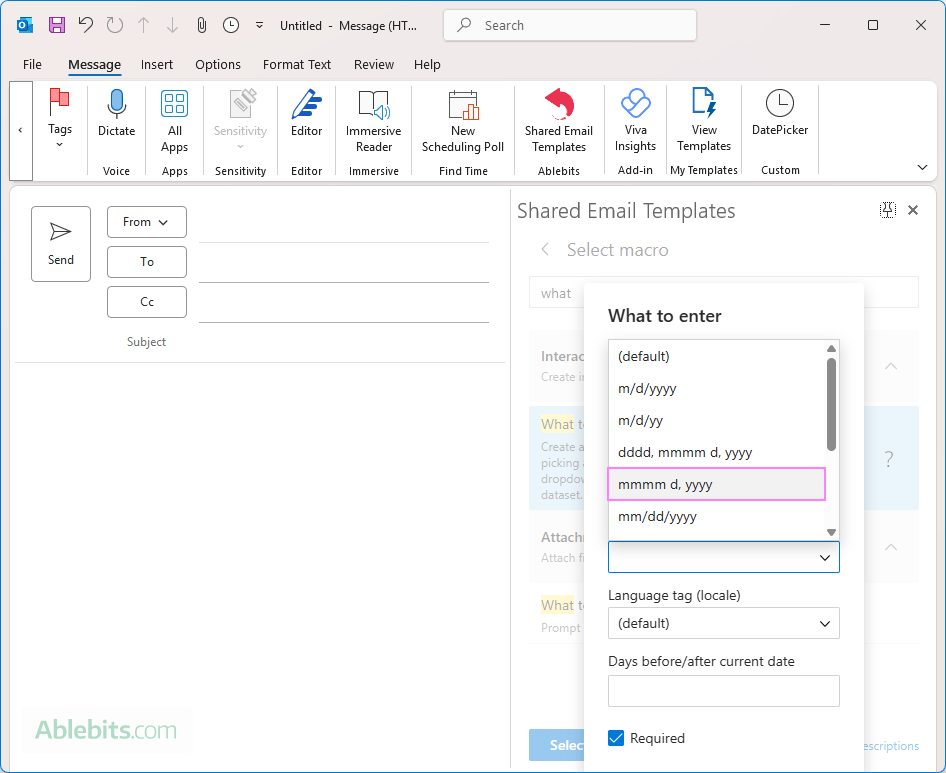The height and width of the screenshot is (773, 946).
Task: Click Days before/after current date field
Action: click(723, 691)
